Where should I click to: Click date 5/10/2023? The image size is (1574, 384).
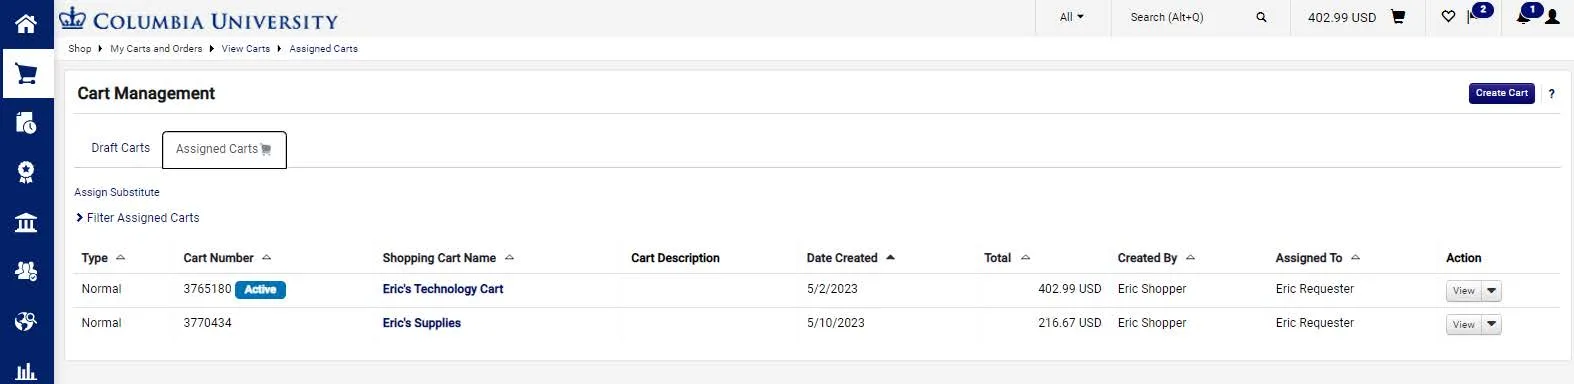tap(835, 323)
